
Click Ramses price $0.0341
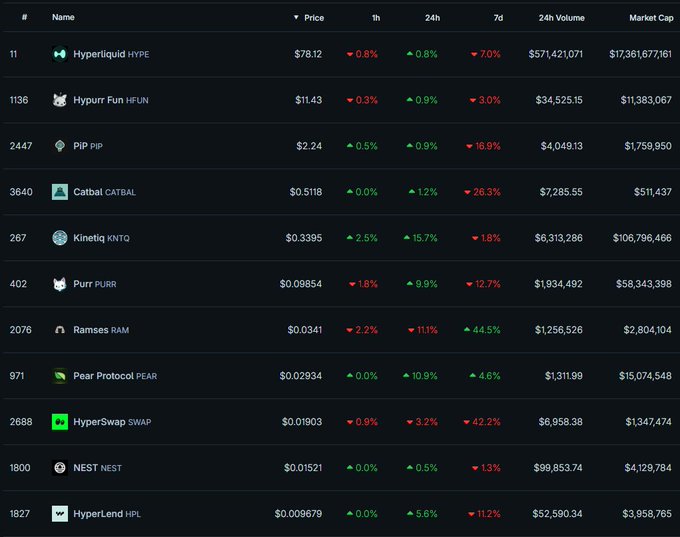pyautogui.click(x=304, y=330)
